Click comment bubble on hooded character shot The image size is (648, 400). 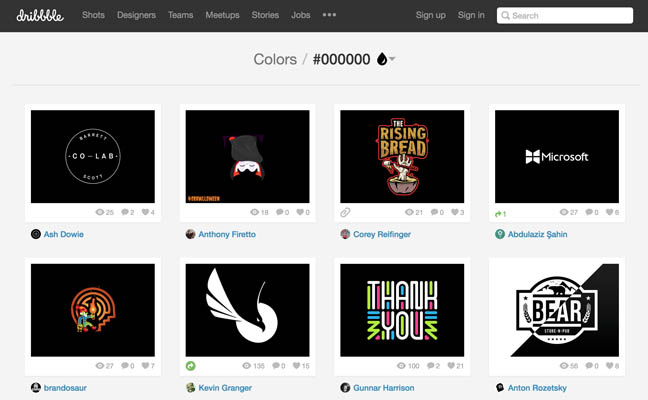tap(280, 212)
